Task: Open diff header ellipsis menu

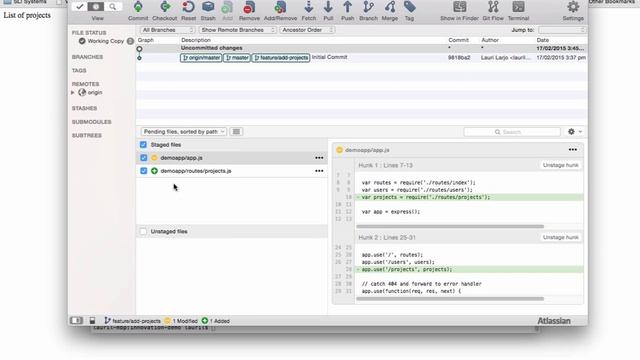Action: coord(573,150)
